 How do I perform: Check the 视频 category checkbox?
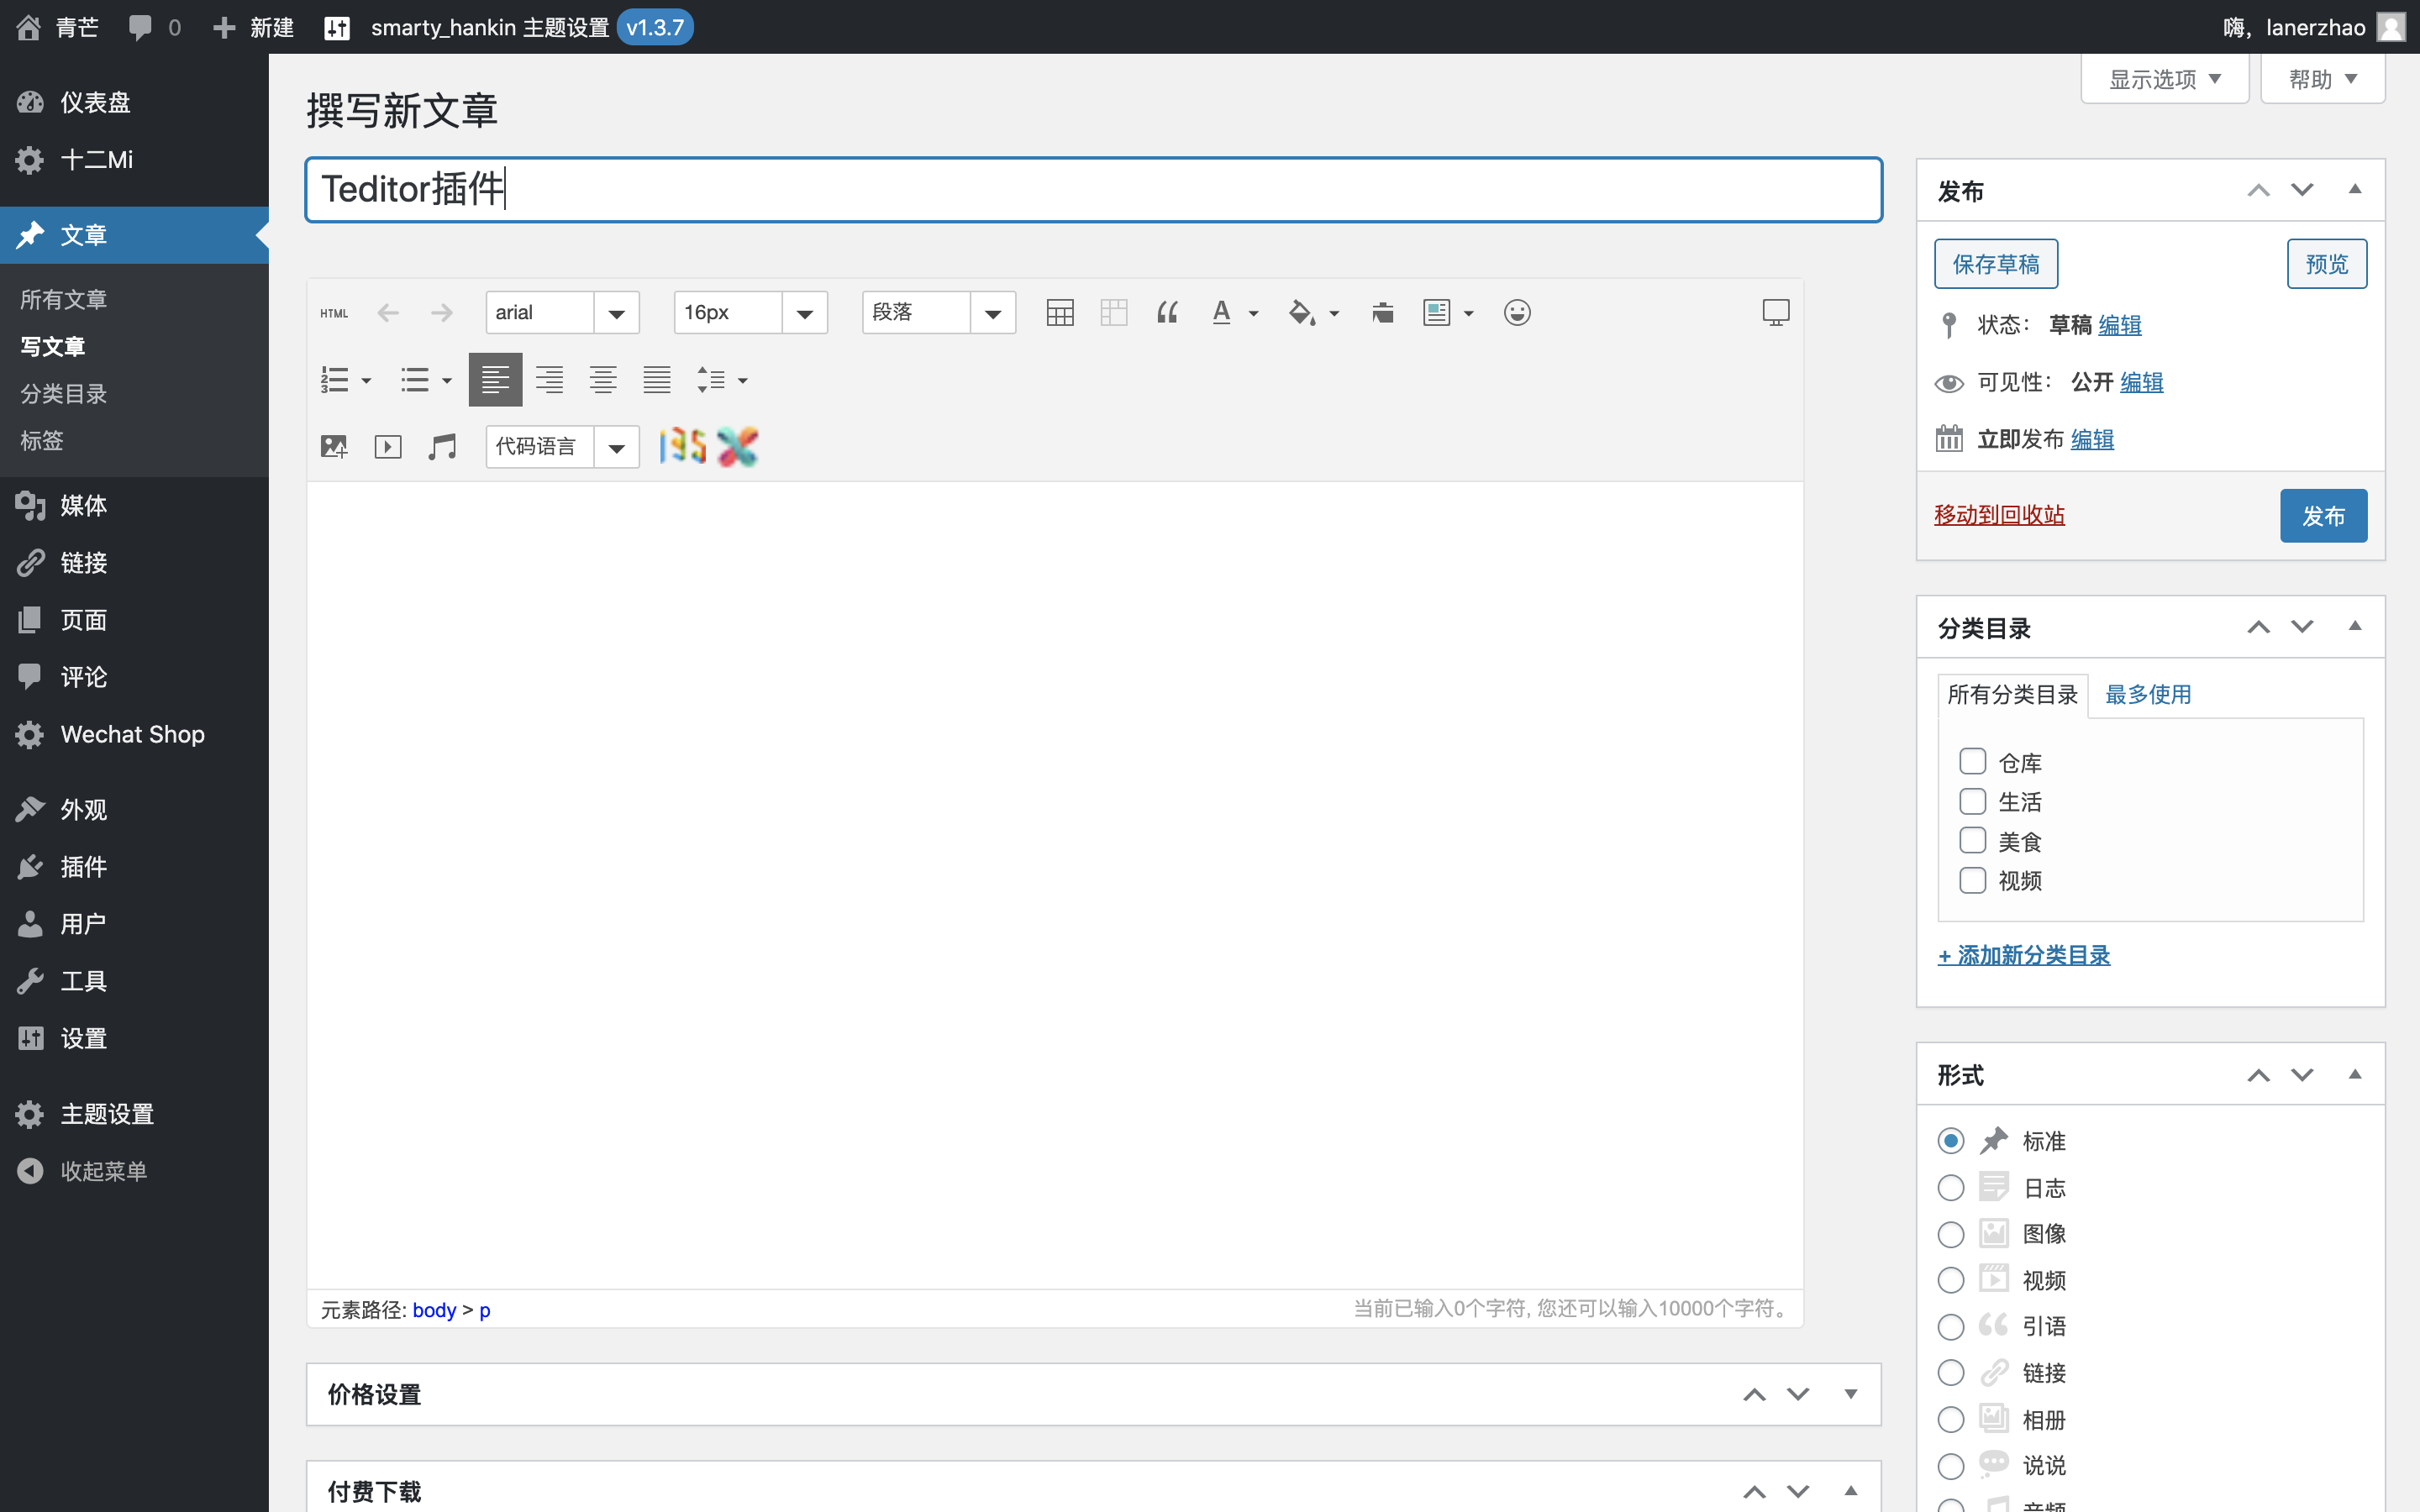(x=1972, y=880)
